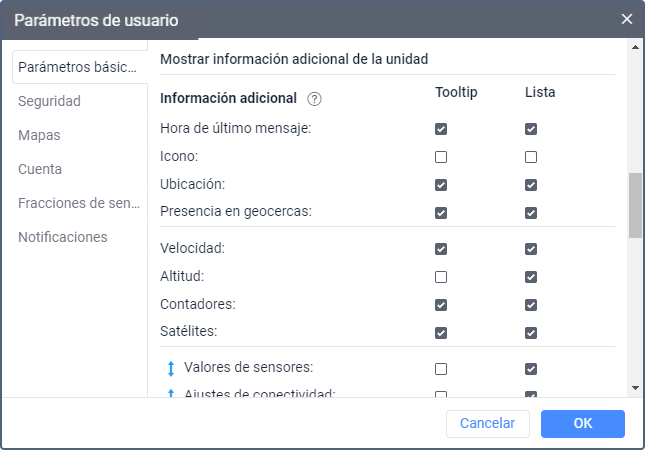
Task: Enable Icono in the Tooltip column
Action: coord(441,157)
